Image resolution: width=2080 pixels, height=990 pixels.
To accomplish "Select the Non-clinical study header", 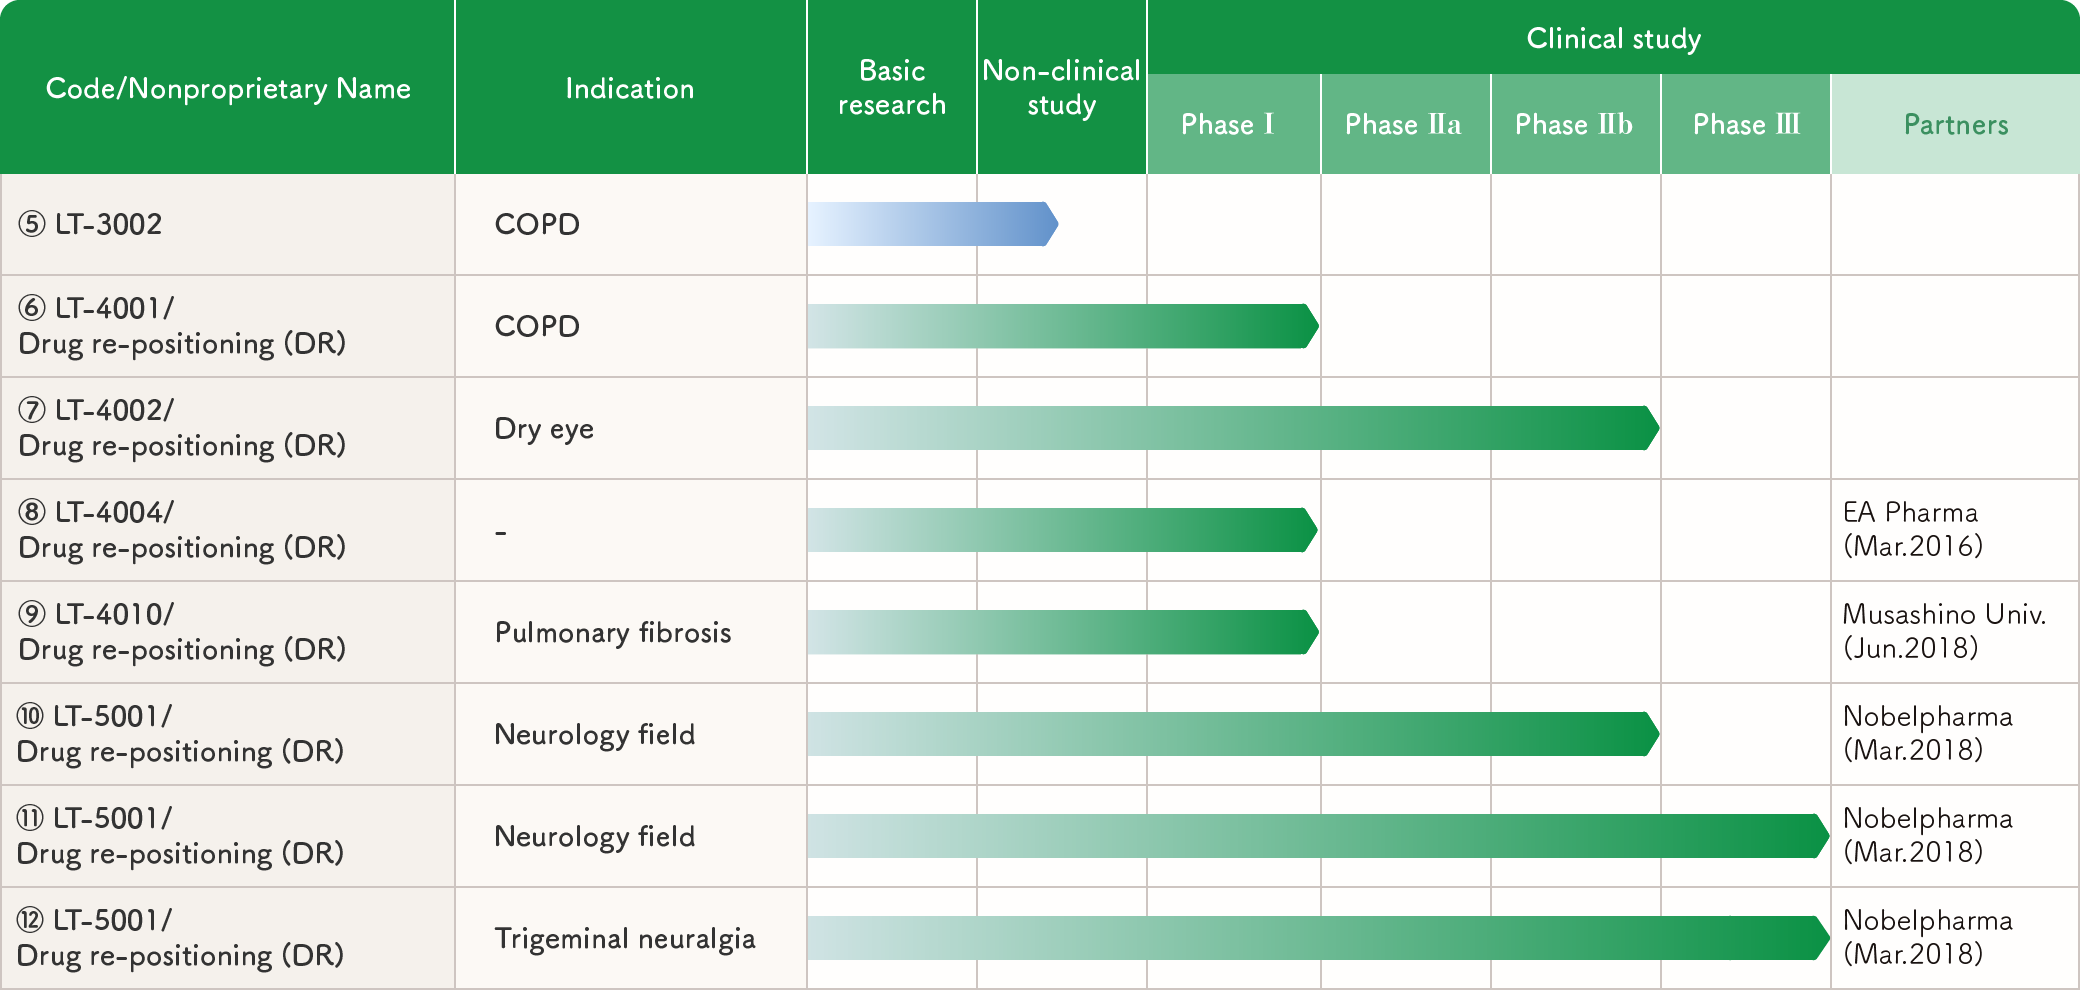I will pyautogui.click(x=1062, y=88).
